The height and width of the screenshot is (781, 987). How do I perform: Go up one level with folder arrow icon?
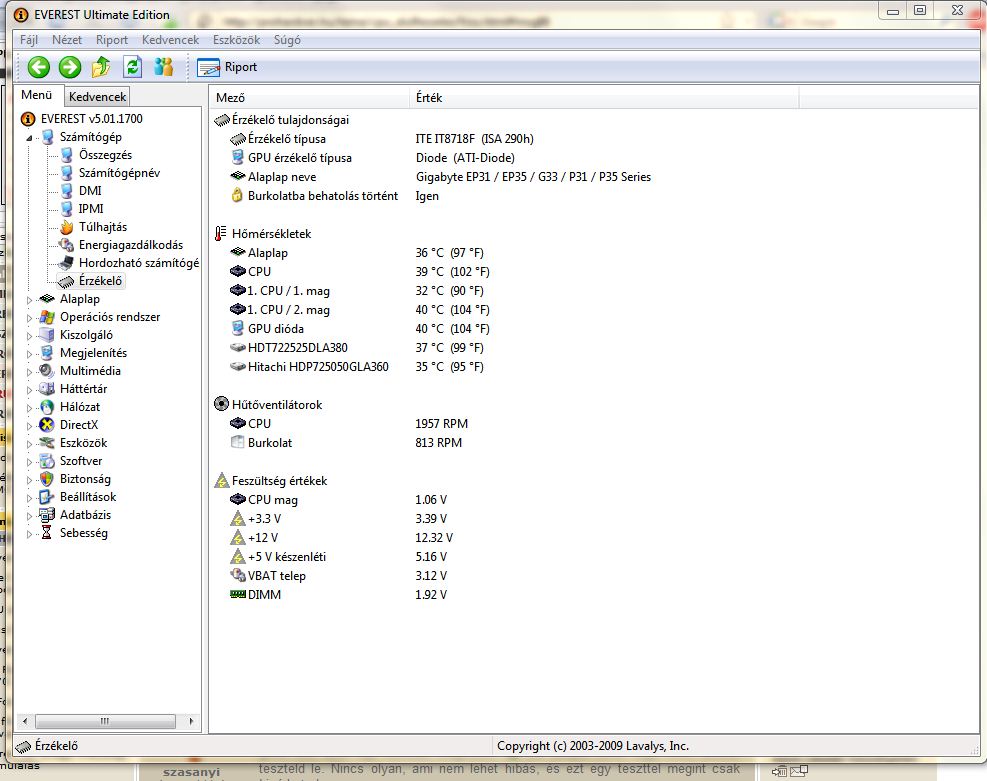coord(101,67)
